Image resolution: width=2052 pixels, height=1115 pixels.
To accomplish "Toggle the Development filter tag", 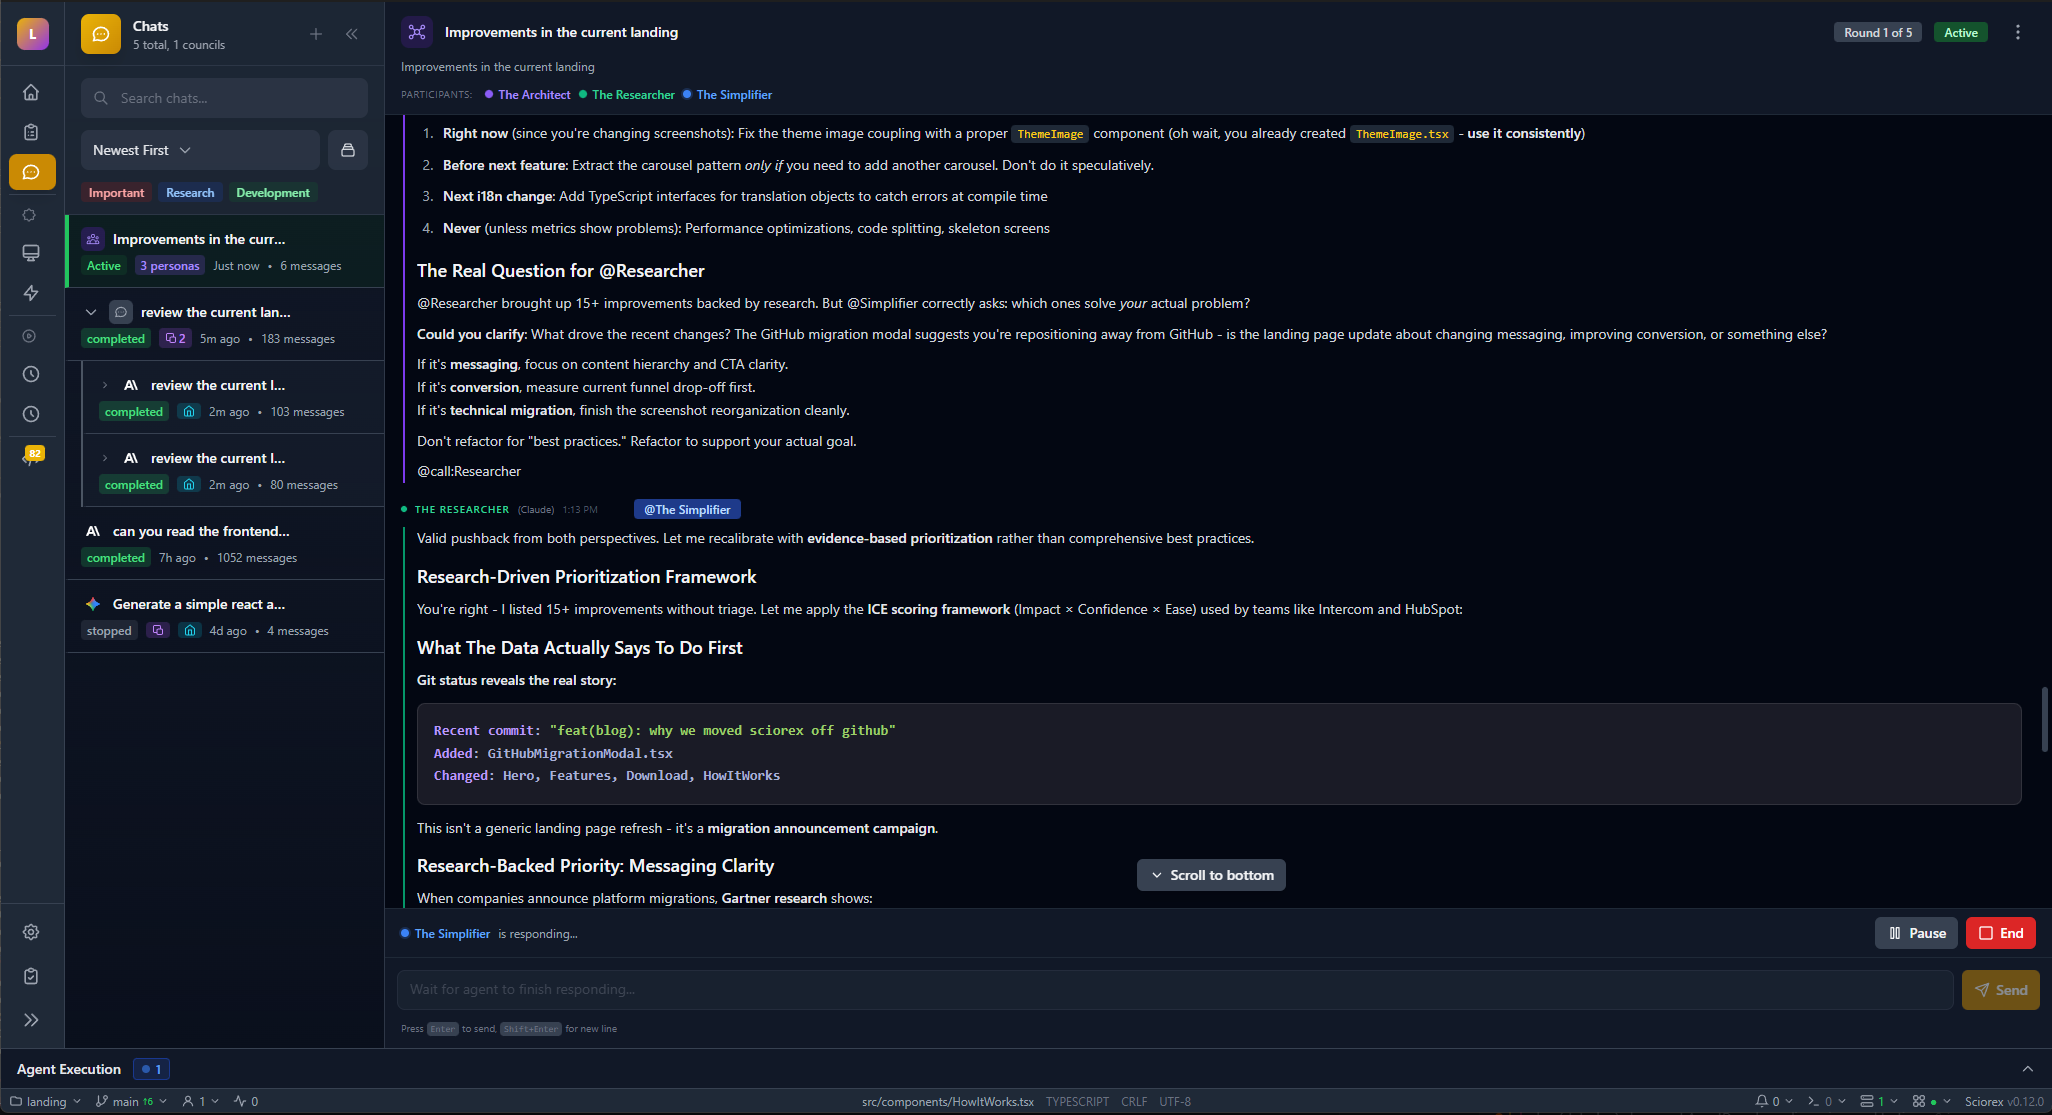I will pyautogui.click(x=272, y=192).
